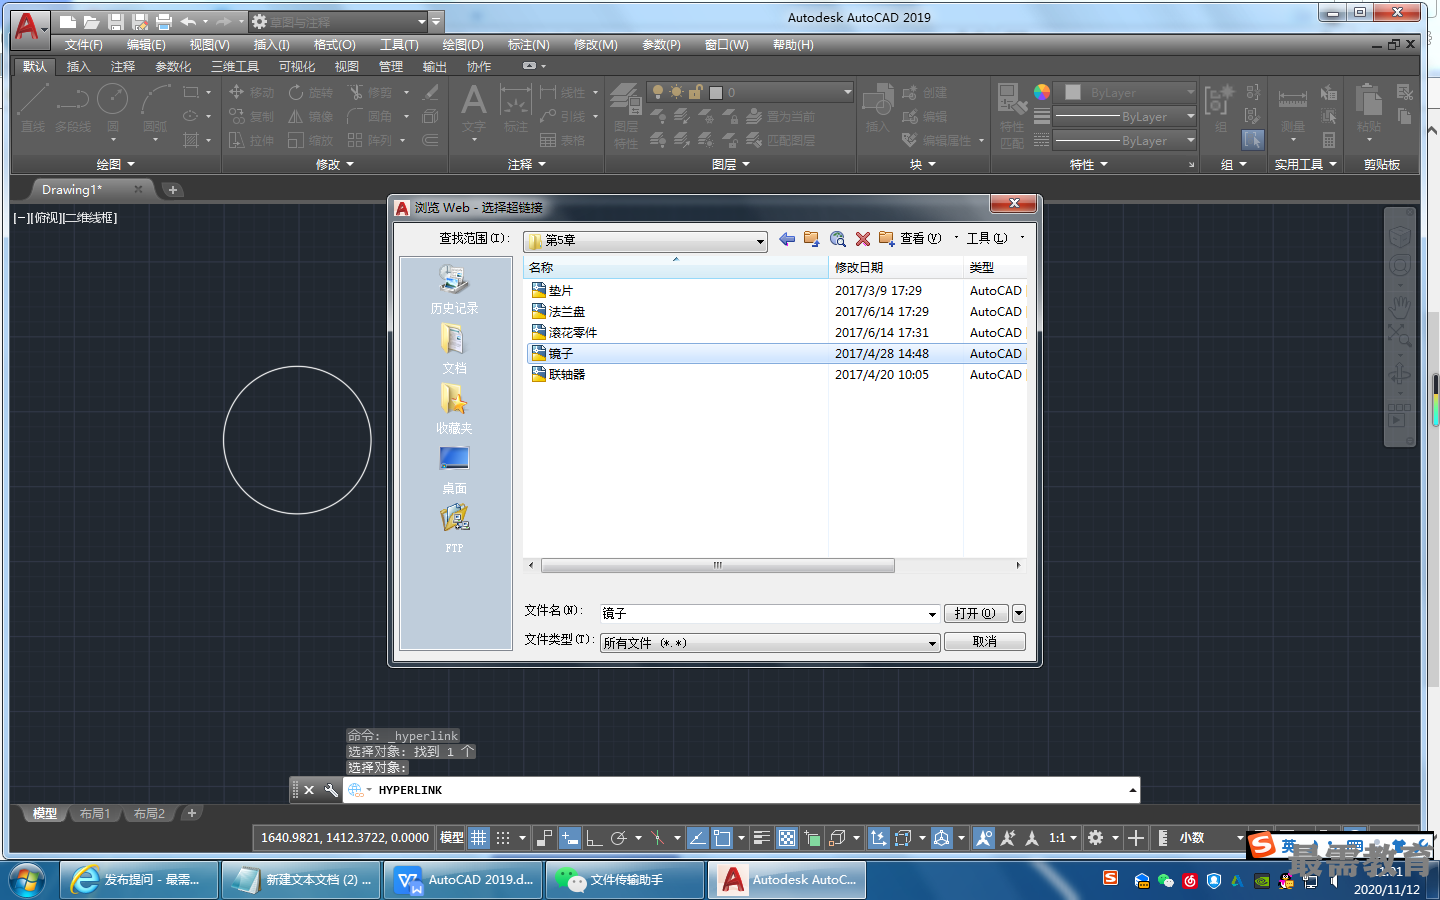Click the dialog horizontal scrollbar thumb
Screen dimensions: 1440x900
click(x=717, y=566)
